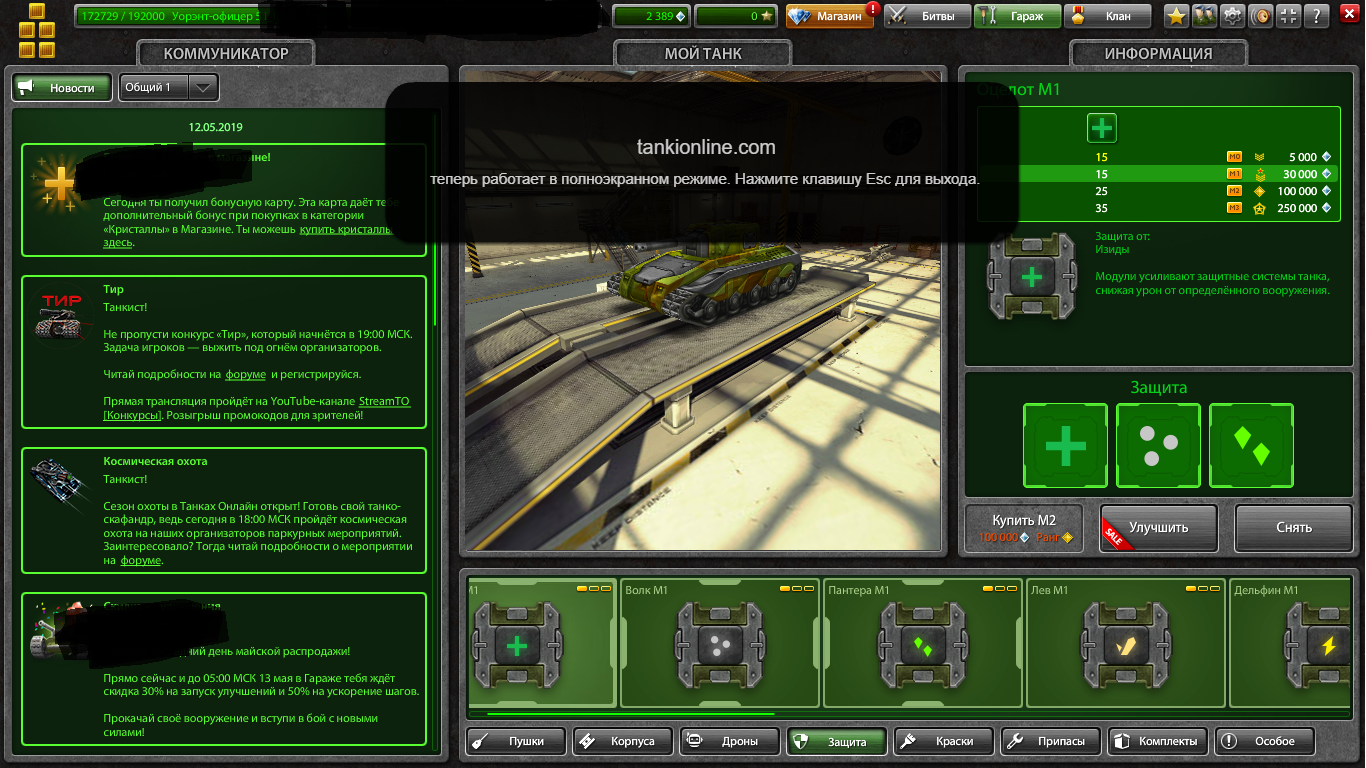Open the Комплекты kits category
This screenshot has height=768, width=1366.
(x=1157, y=741)
